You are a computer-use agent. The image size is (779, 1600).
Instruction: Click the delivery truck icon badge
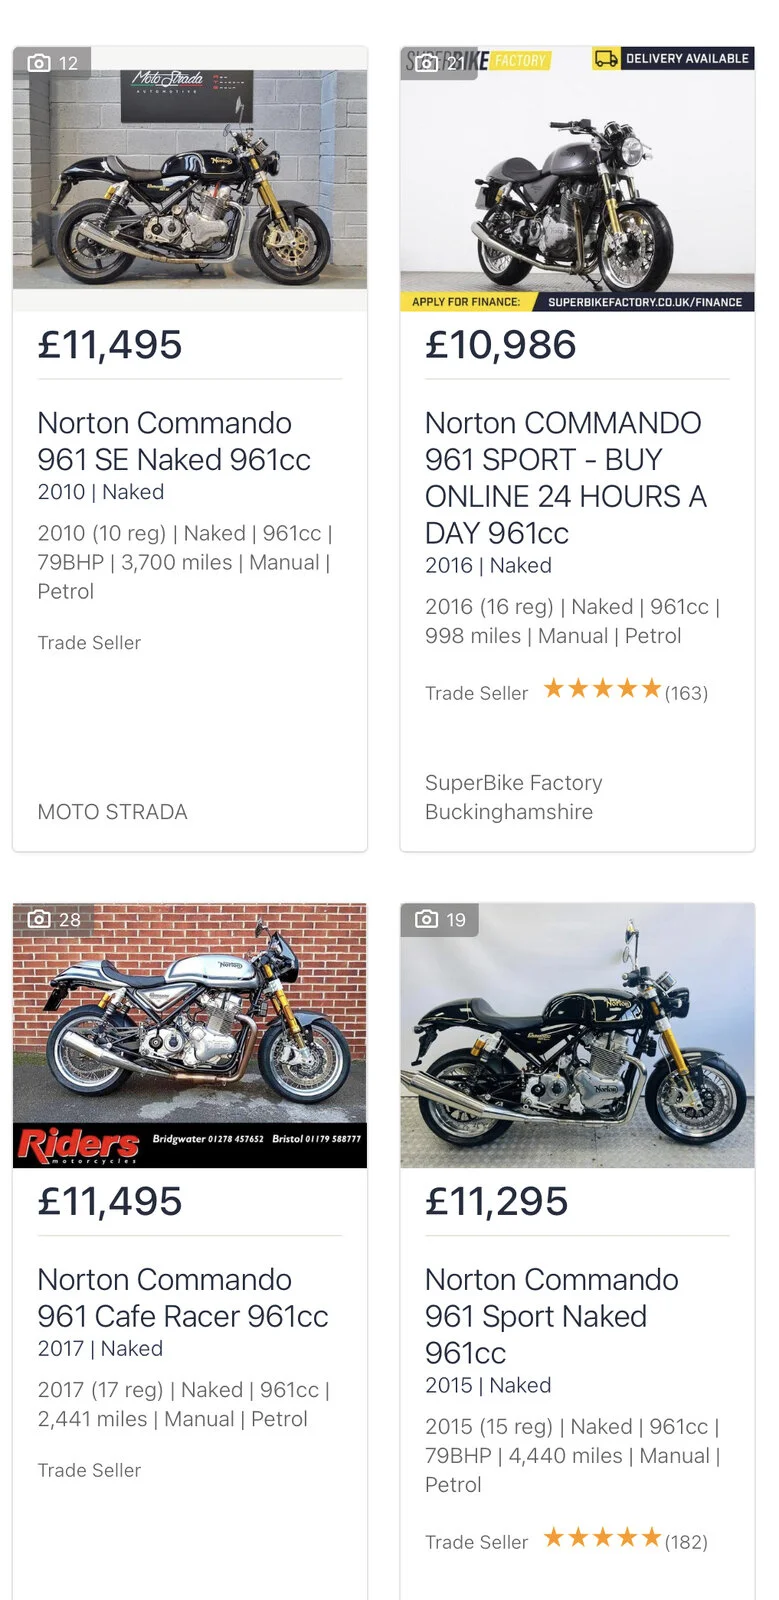(606, 59)
